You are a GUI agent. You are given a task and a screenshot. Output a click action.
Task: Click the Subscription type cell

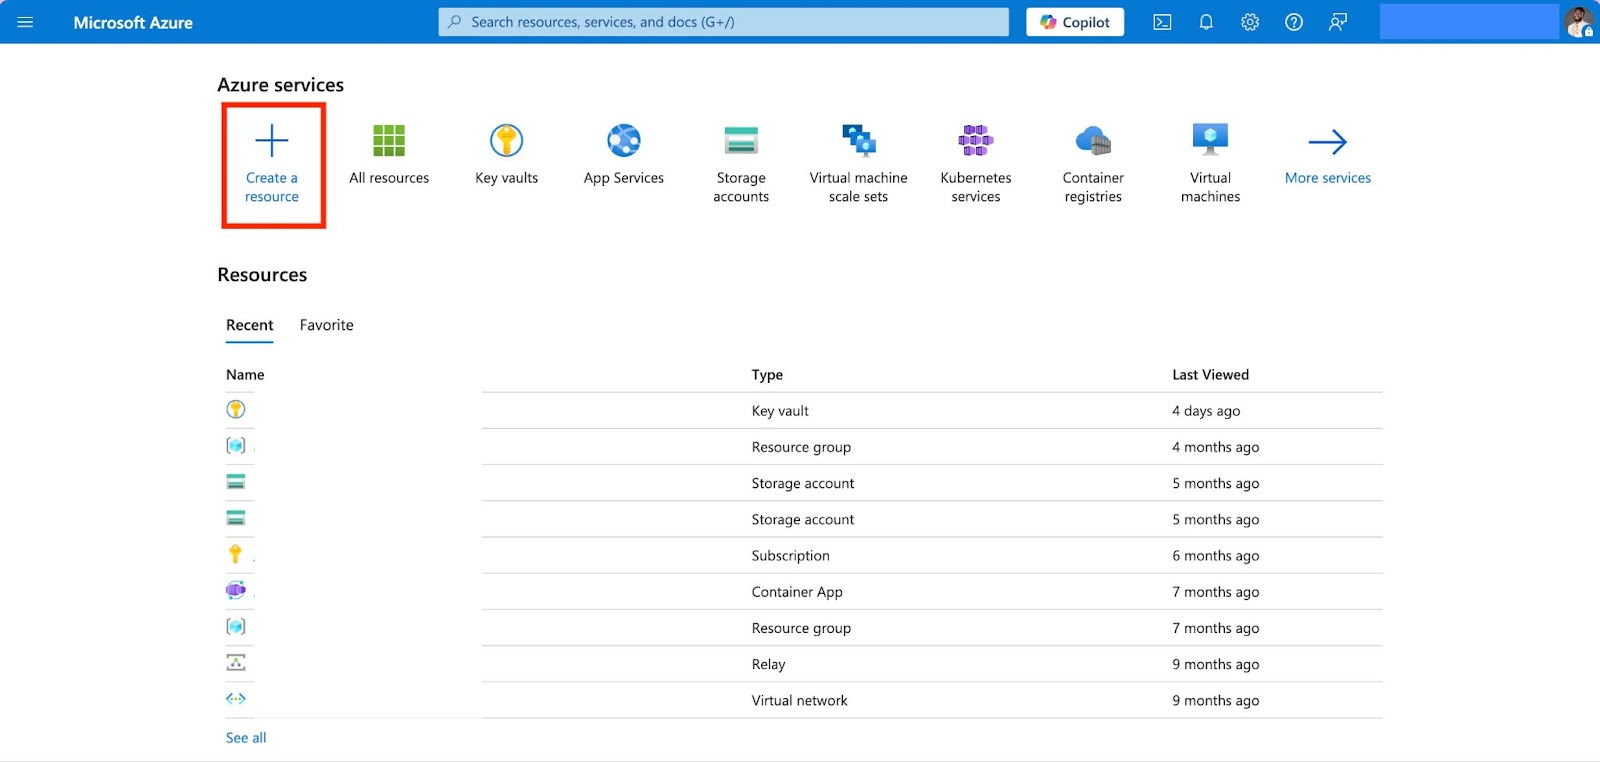790,556
